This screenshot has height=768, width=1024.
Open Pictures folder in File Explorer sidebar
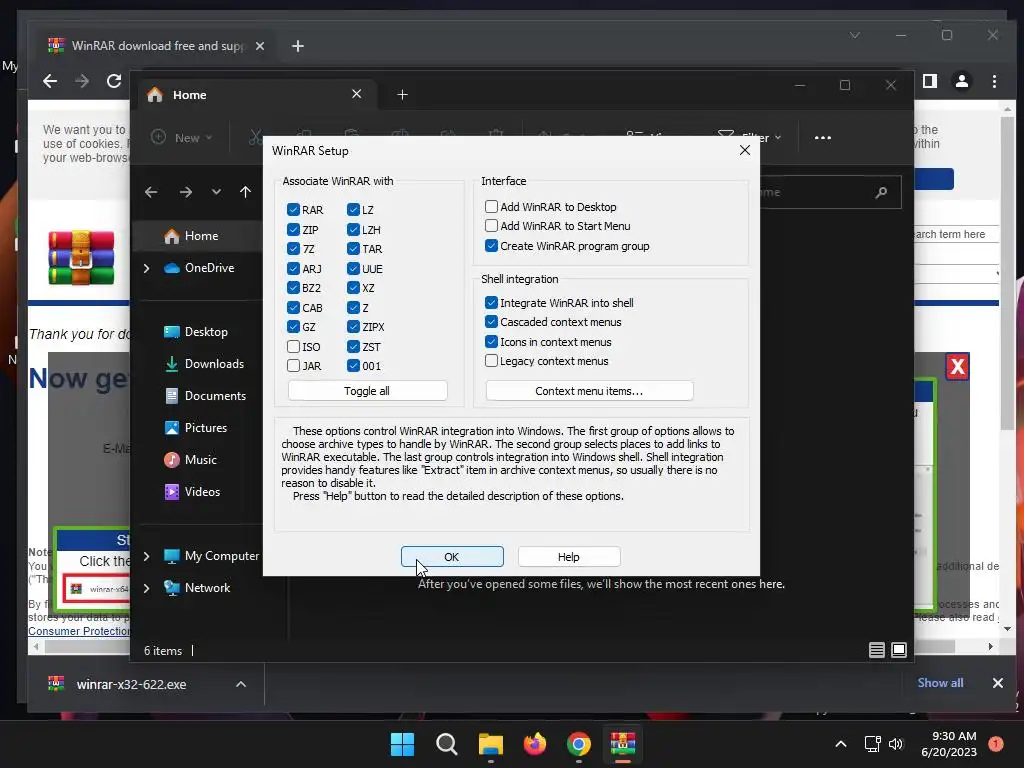[x=195, y=428]
